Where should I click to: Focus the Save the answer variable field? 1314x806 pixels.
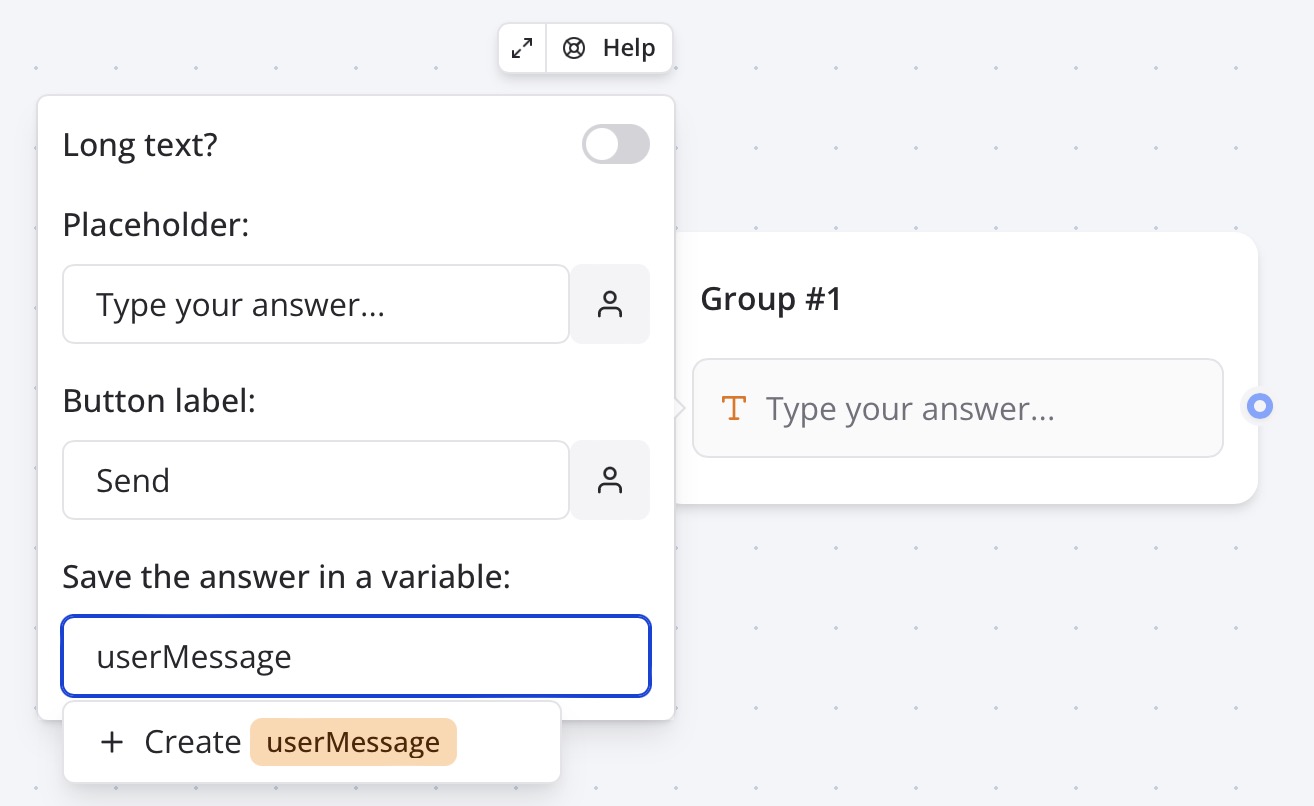pos(356,656)
